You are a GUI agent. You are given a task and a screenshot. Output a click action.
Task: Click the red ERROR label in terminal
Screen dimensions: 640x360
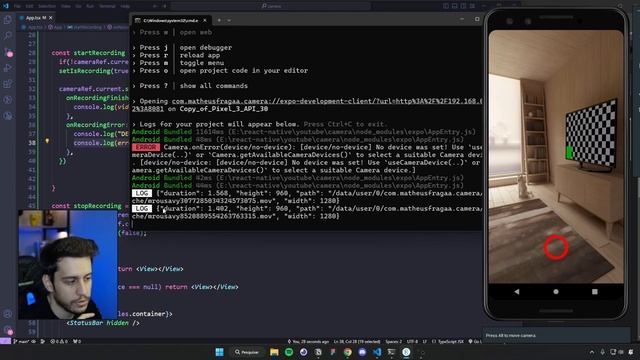pos(146,147)
